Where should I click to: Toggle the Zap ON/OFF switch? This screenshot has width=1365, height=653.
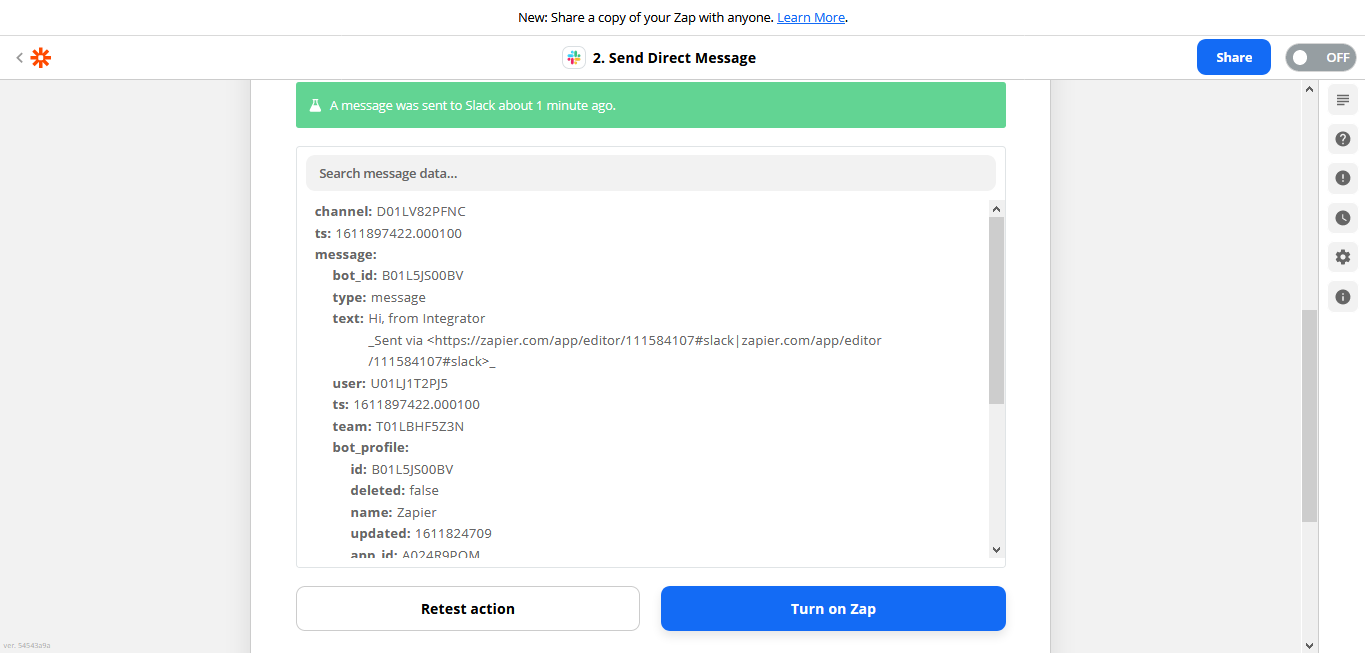click(x=1320, y=58)
